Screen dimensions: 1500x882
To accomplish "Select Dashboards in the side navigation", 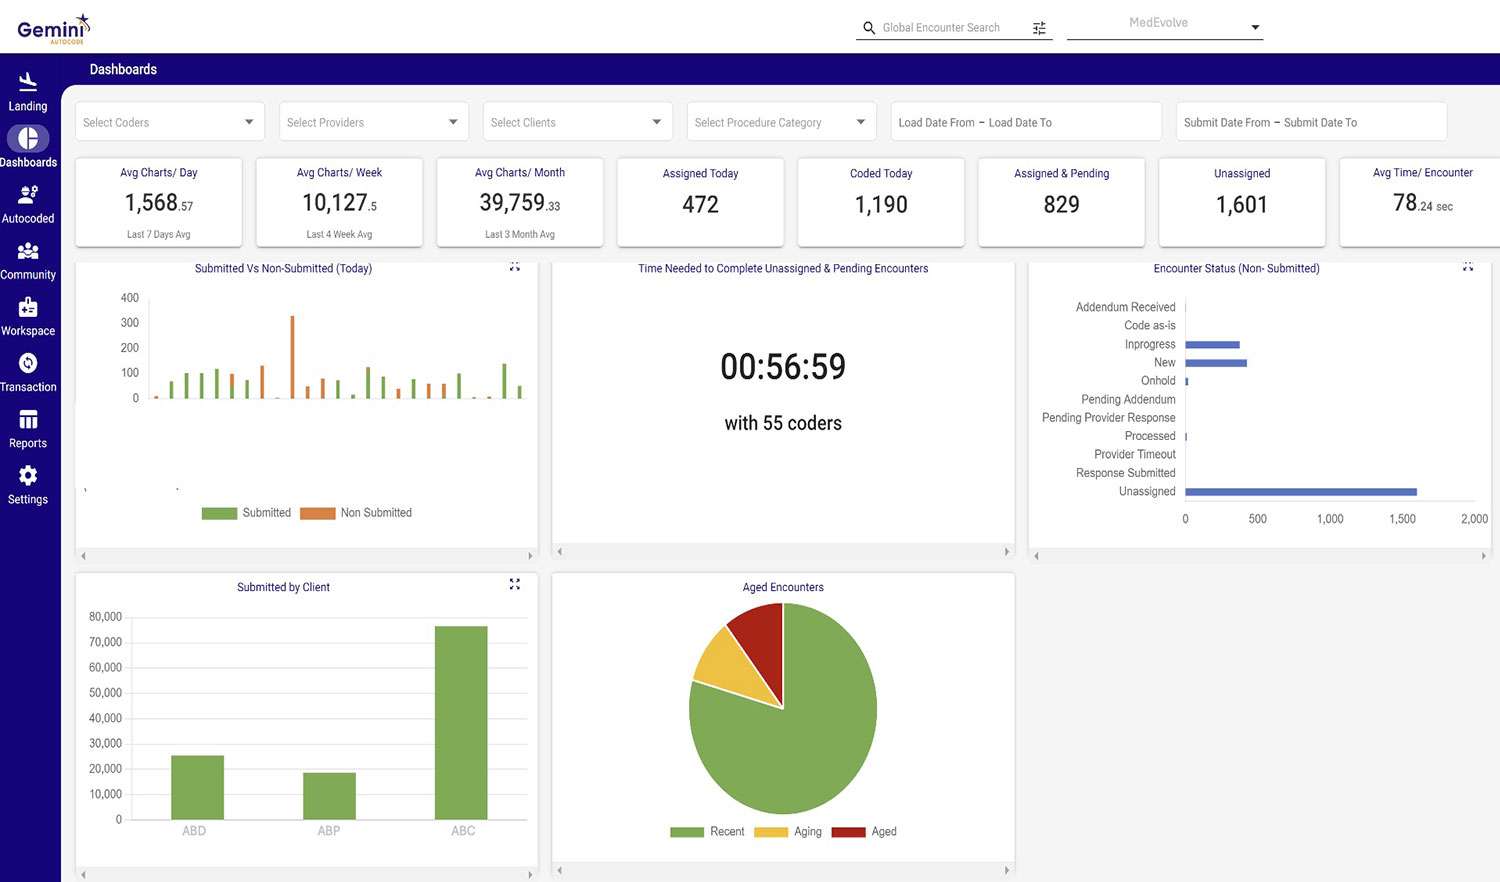I will [x=28, y=139].
